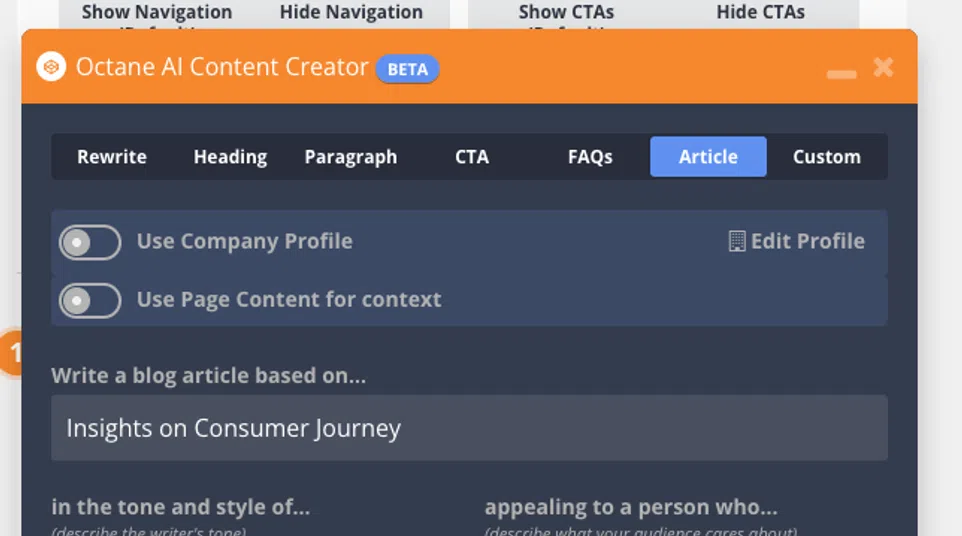Switch to the Heading tab
Viewport: 962px width, 536px height.
click(230, 157)
